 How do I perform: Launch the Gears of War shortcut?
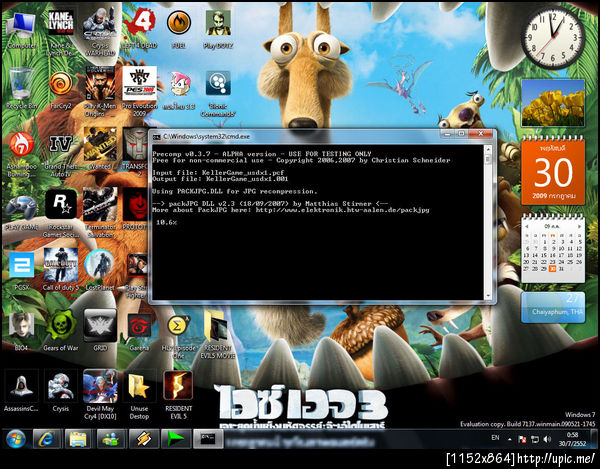click(x=60, y=331)
